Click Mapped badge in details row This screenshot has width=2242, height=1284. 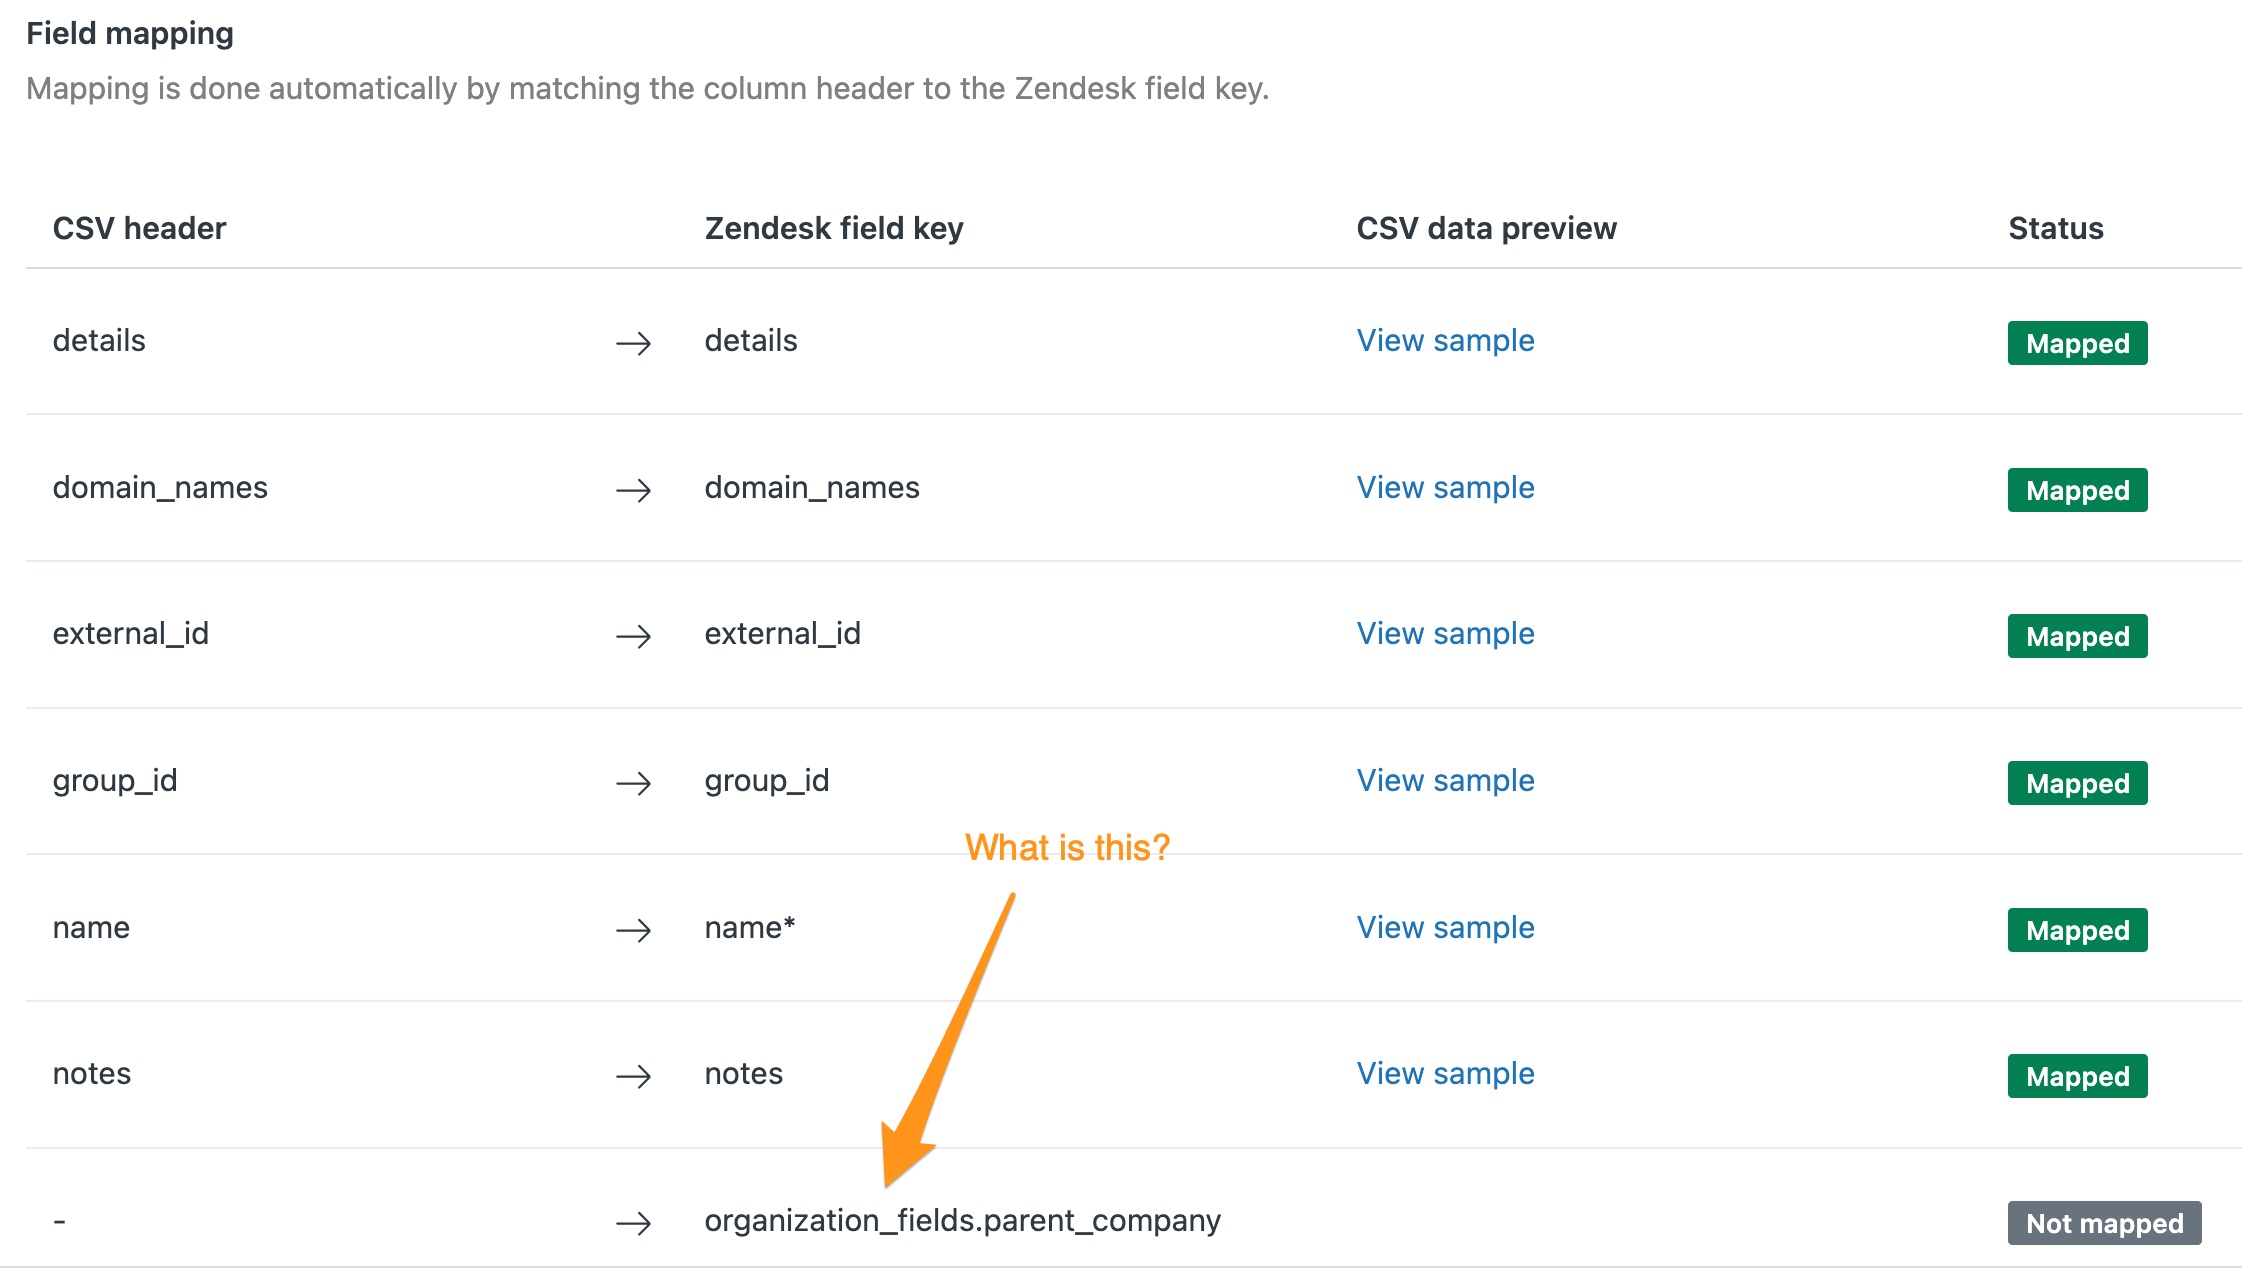coord(2077,343)
